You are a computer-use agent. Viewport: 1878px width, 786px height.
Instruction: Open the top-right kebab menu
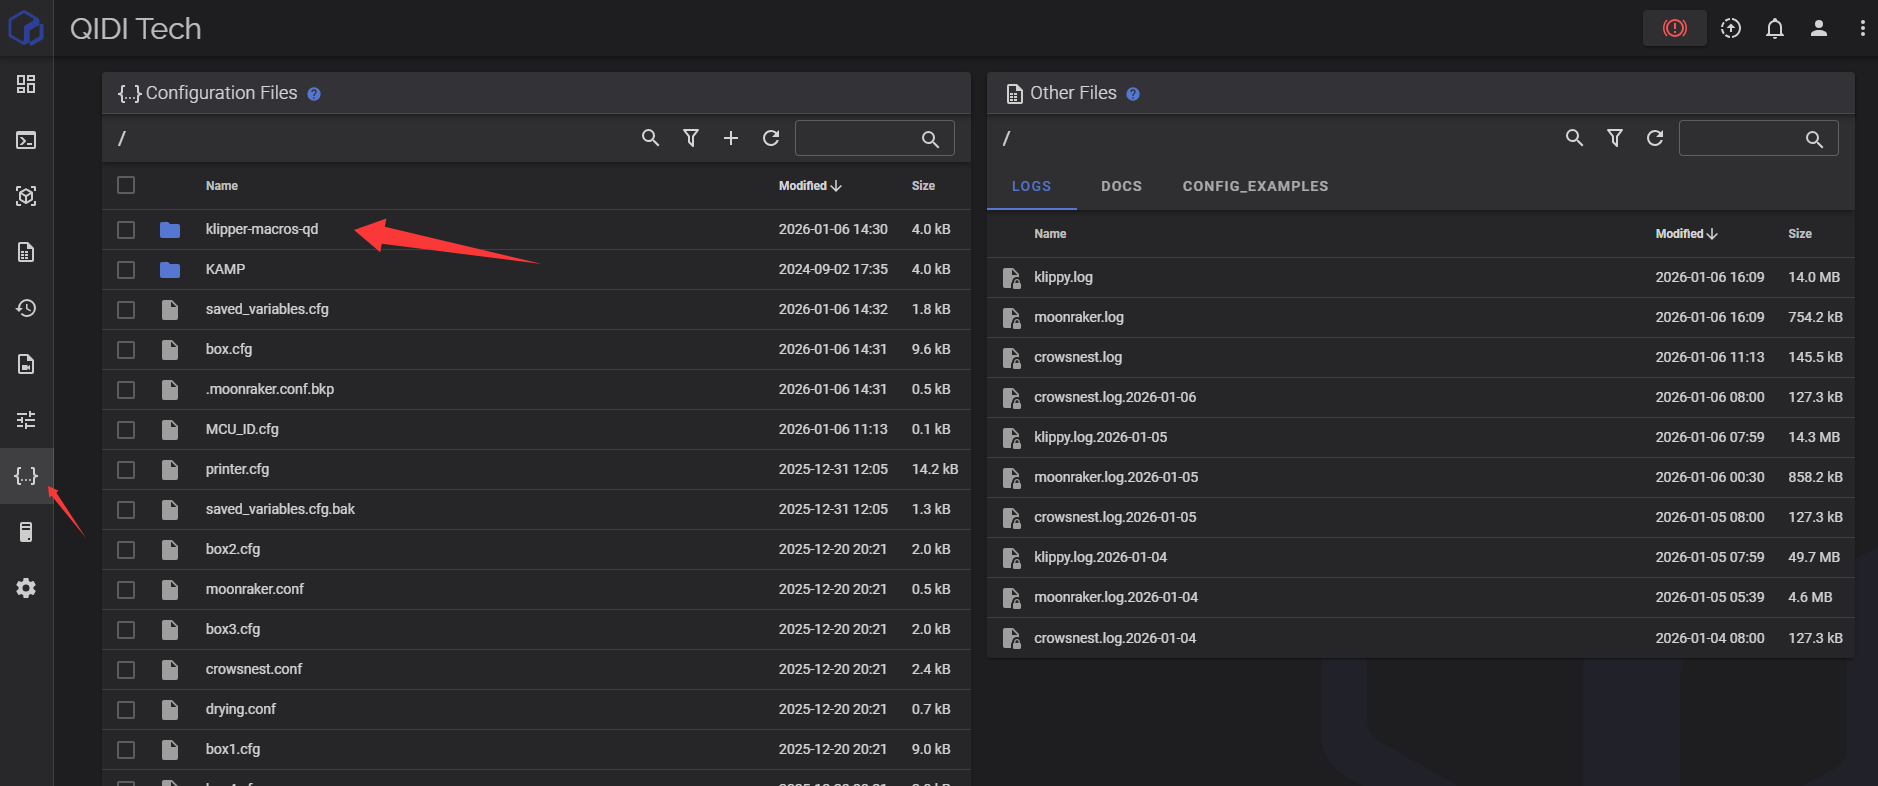pos(1862,28)
